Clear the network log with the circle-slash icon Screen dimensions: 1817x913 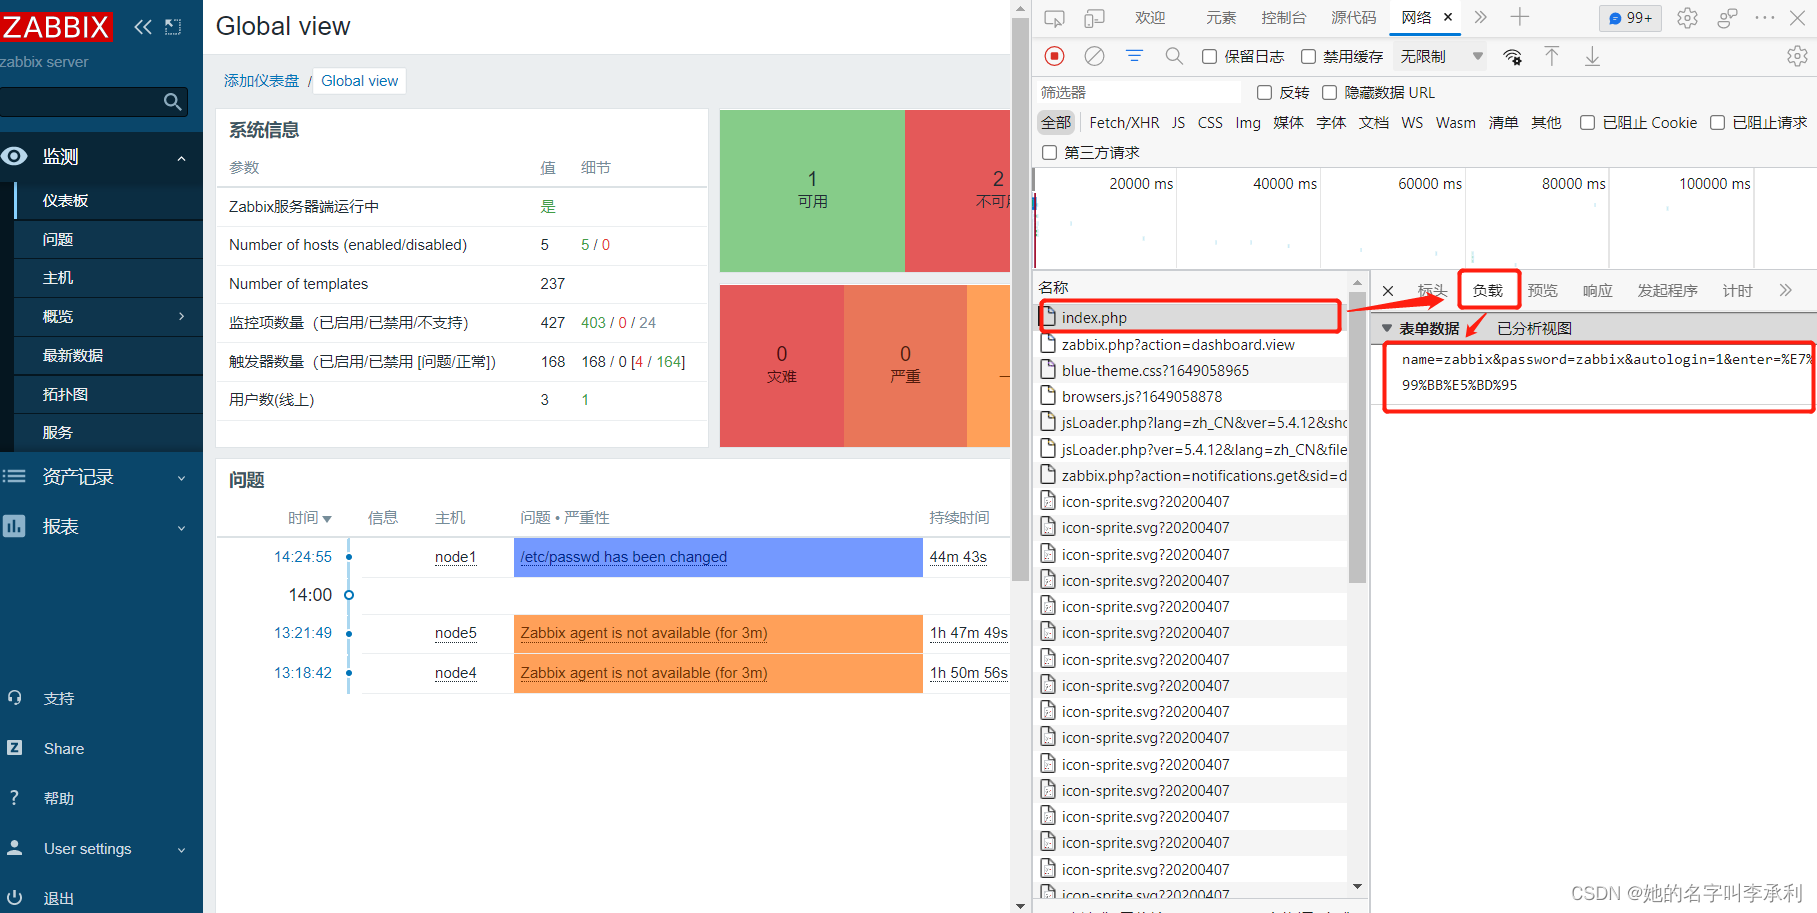point(1095,56)
